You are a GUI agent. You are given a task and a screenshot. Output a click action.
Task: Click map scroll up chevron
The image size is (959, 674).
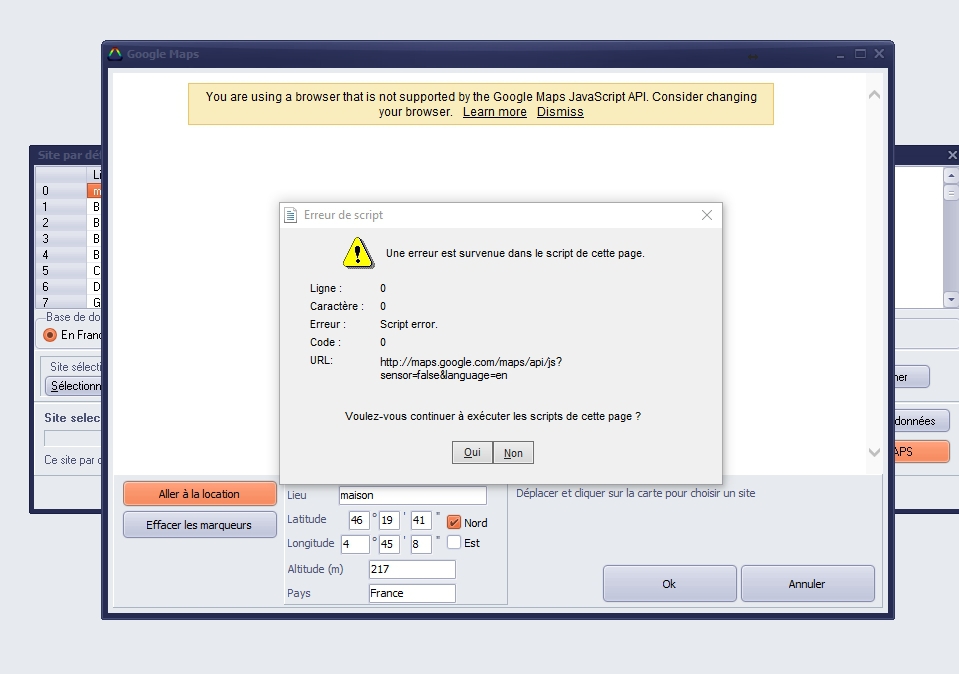(x=875, y=95)
